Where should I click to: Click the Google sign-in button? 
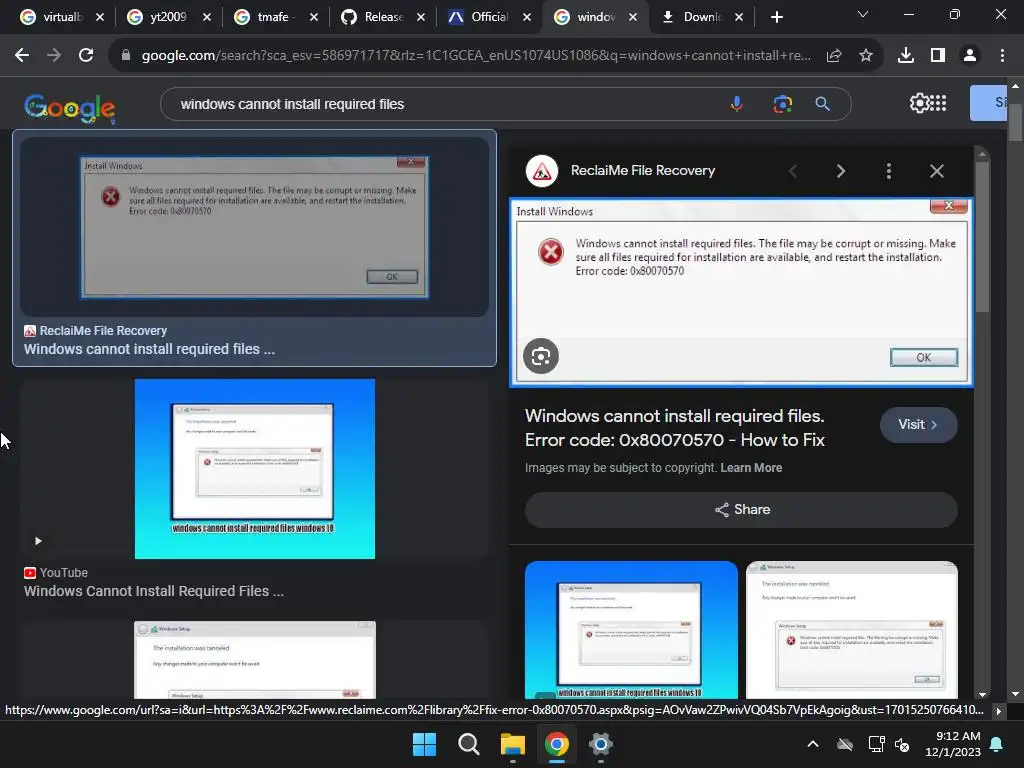pos(989,103)
